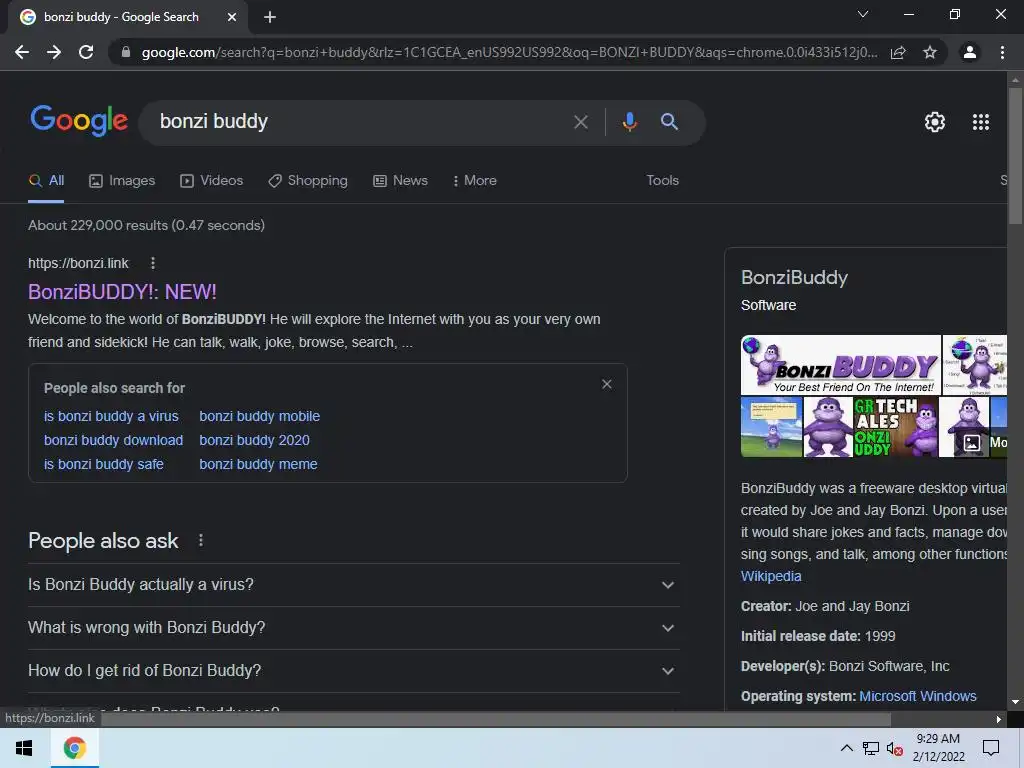Open the taskbar clock and date
Screen dimensions: 1024x768
938,748
